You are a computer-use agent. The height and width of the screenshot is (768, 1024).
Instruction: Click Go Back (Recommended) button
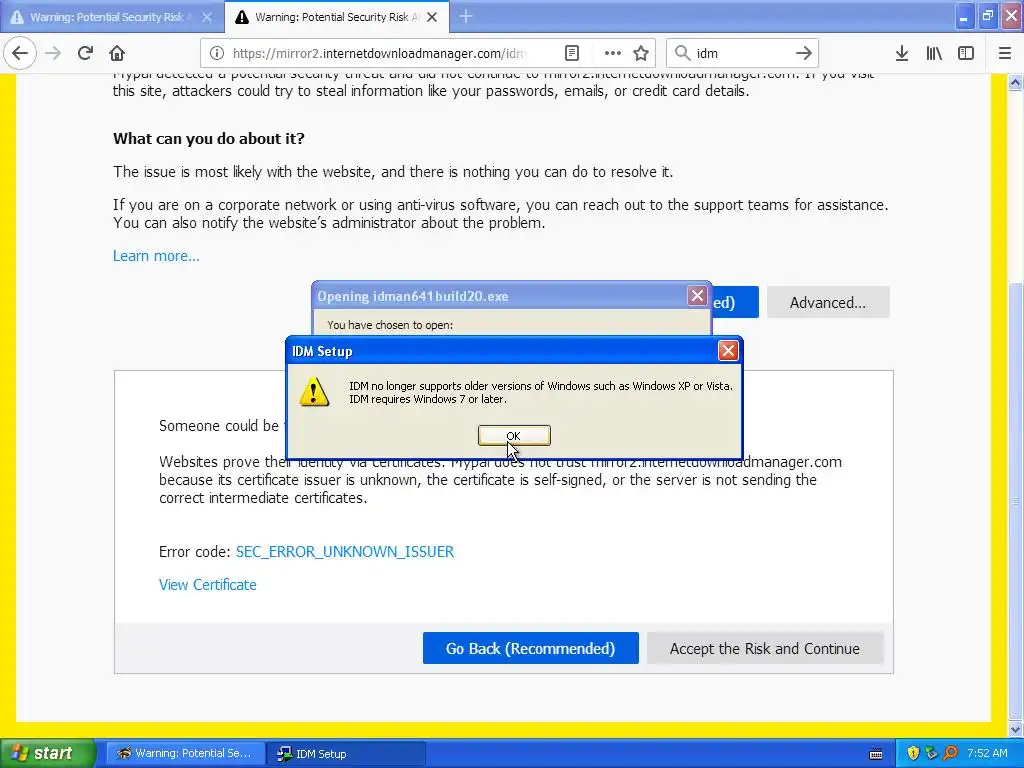point(530,648)
